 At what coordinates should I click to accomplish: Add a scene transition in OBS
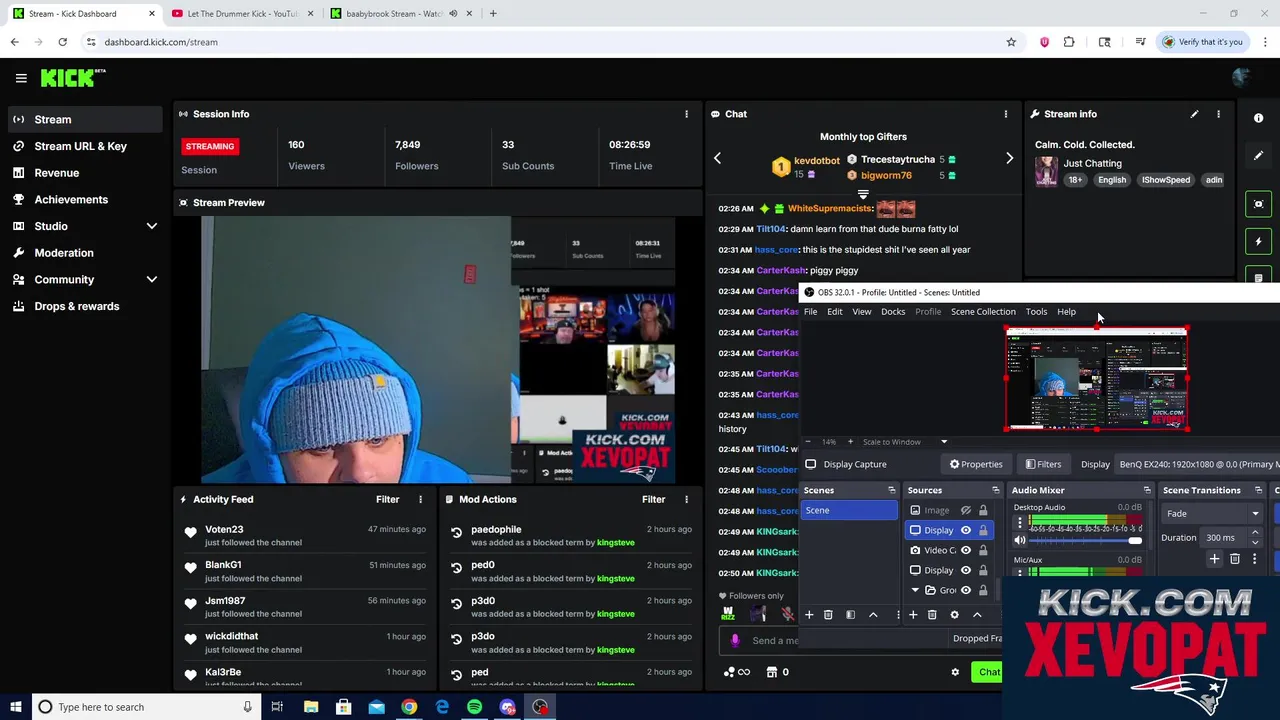click(1214, 559)
